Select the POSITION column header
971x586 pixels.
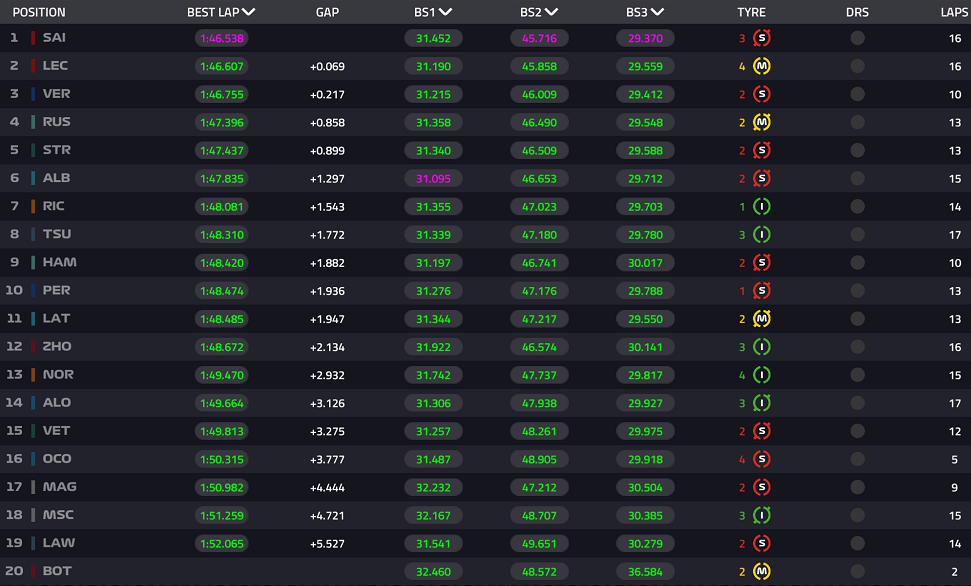point(39,12)
